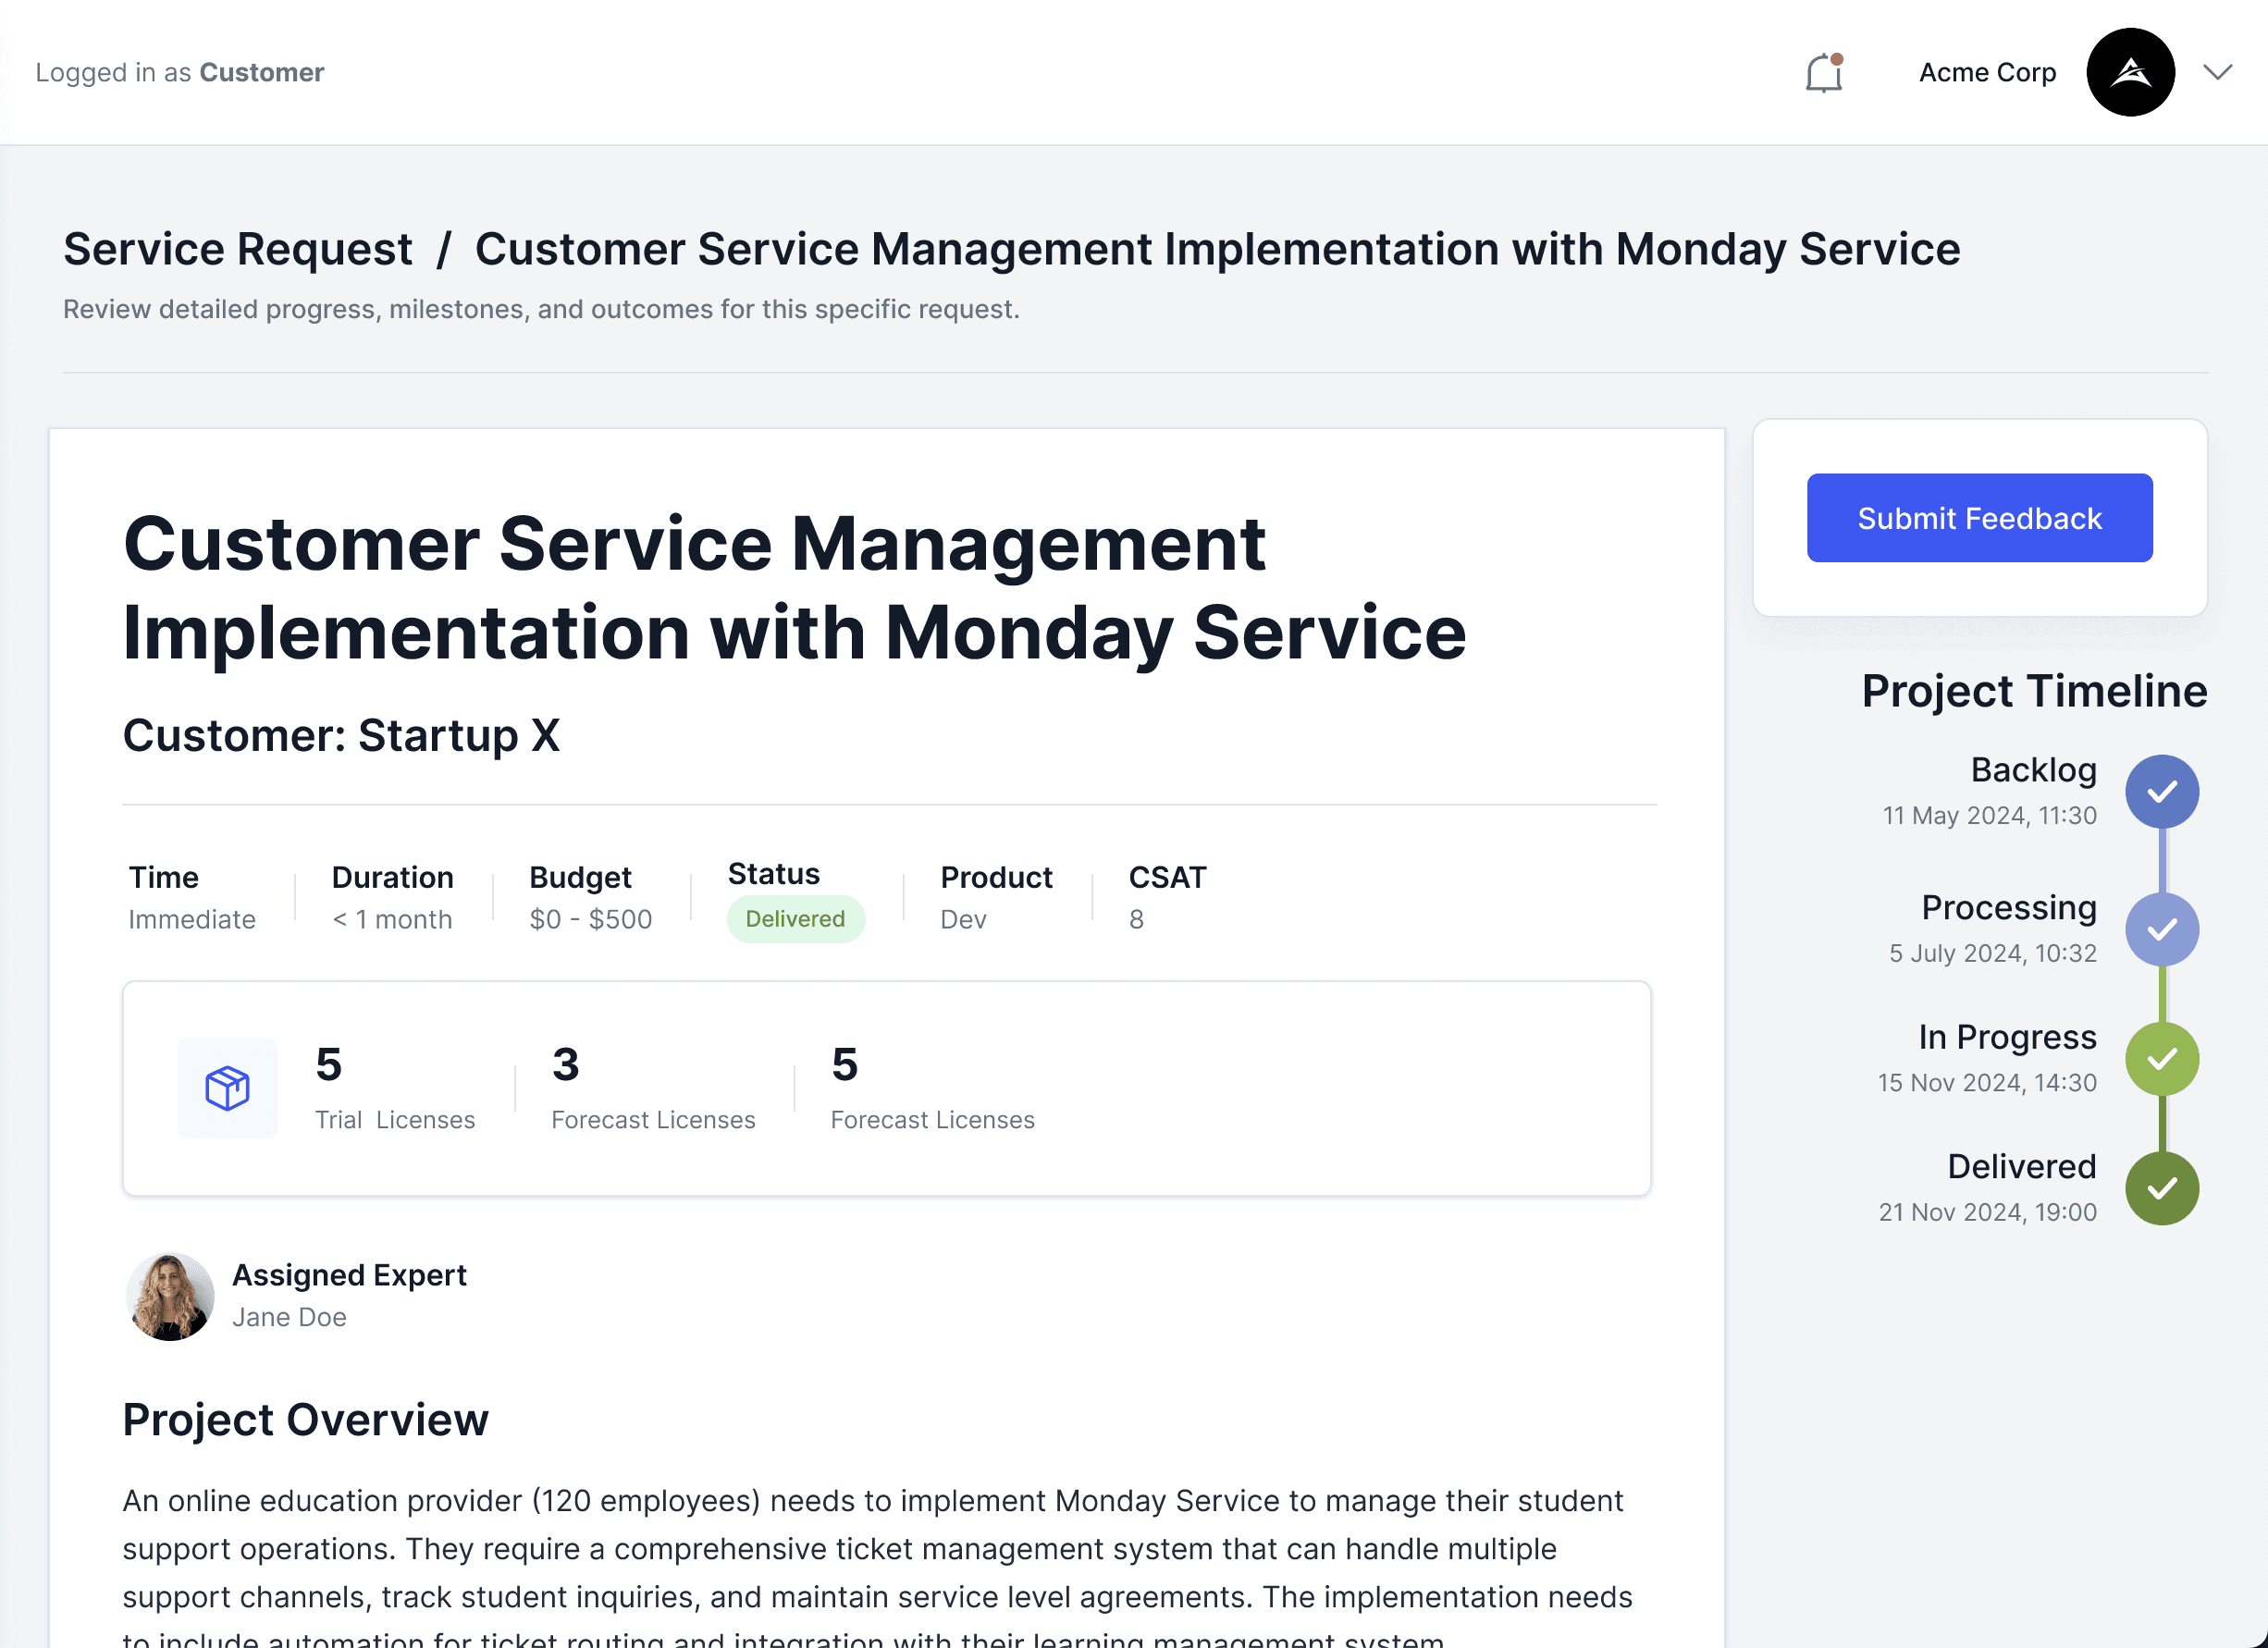Viewport: 2268px width, 1648px height.
Task: Click the Product value Dev
Action: [963, 919]
